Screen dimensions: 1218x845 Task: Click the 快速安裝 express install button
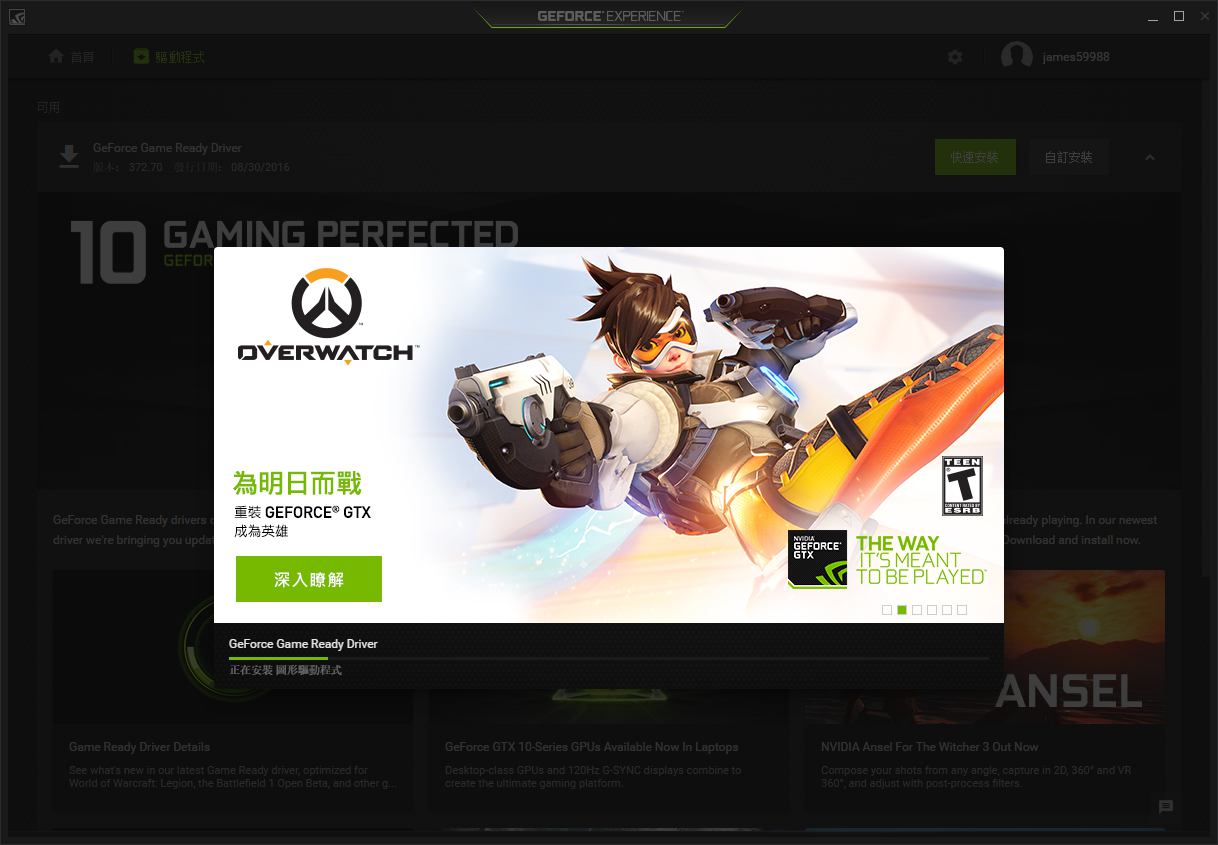point(975,157)
